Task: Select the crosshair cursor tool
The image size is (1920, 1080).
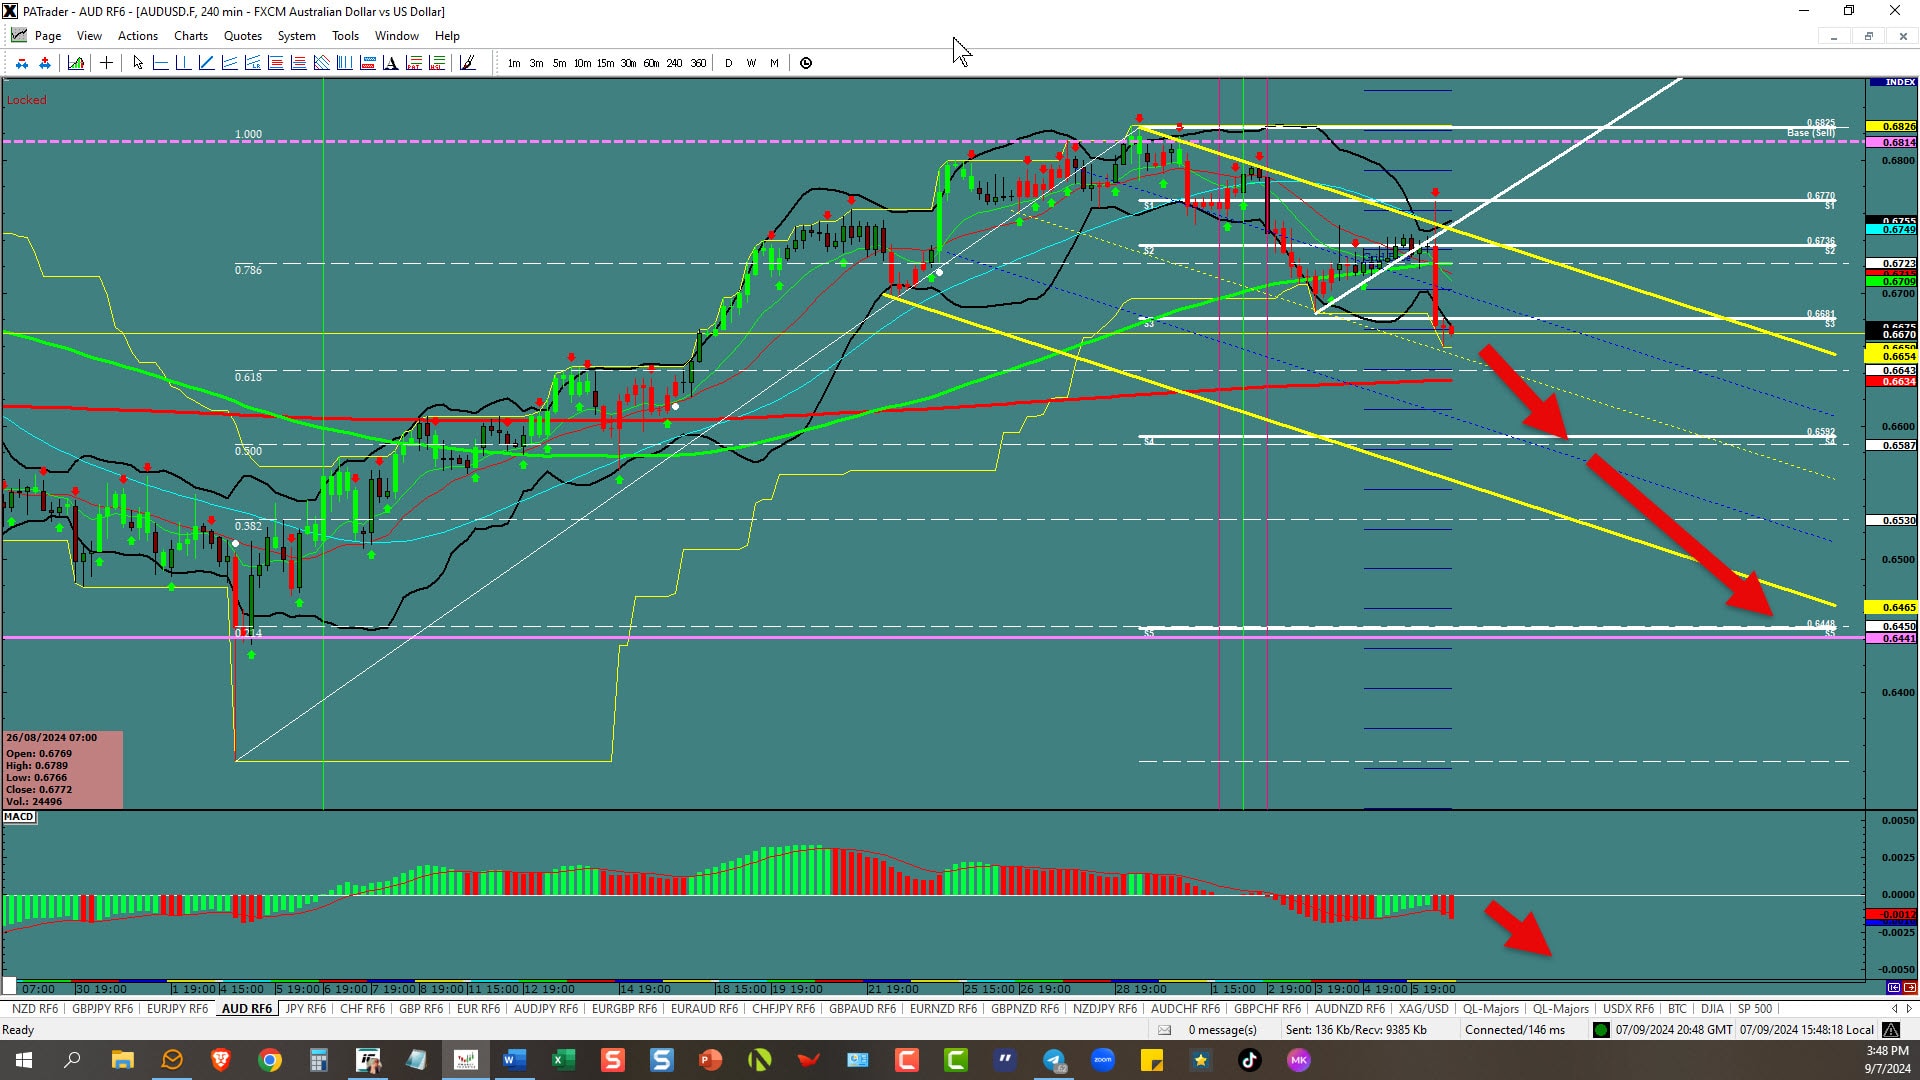Action: coord(106,63)
